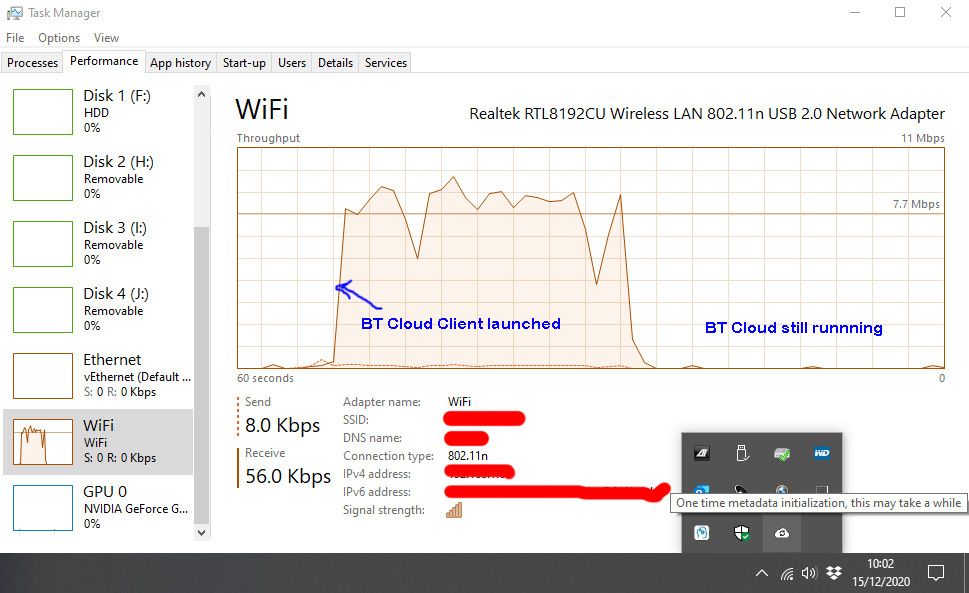Open the File menu
The width and height of the screenshot is (969, 593).
(x=15, y=38)
